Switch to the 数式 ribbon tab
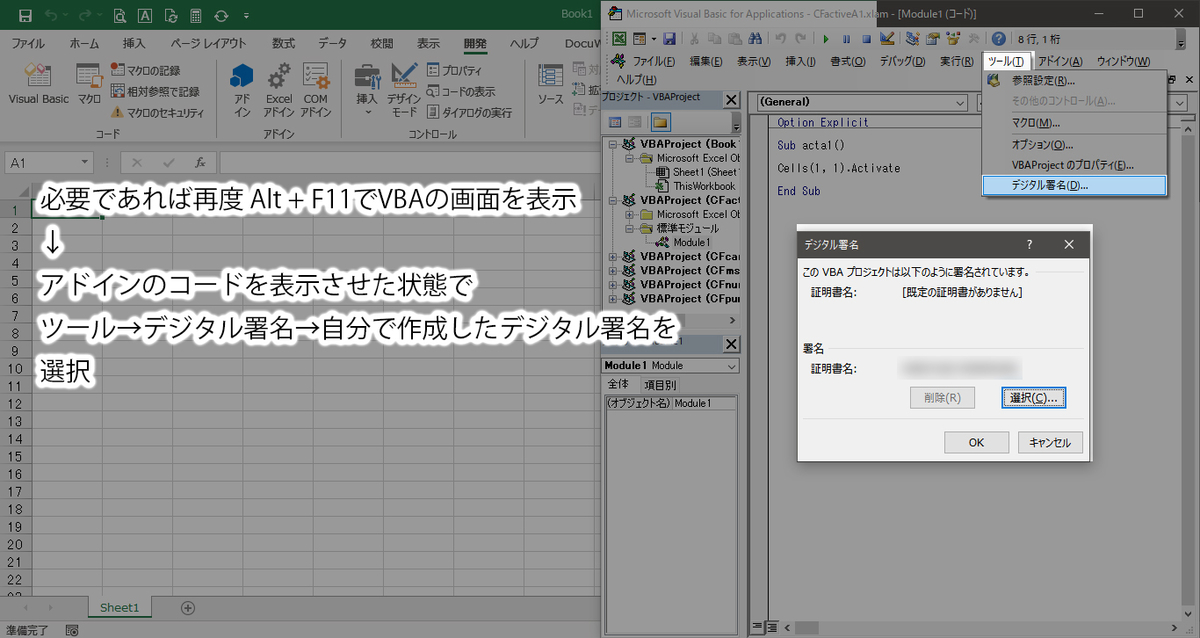This screenshot has width=1200, height=638. (283, 44)
